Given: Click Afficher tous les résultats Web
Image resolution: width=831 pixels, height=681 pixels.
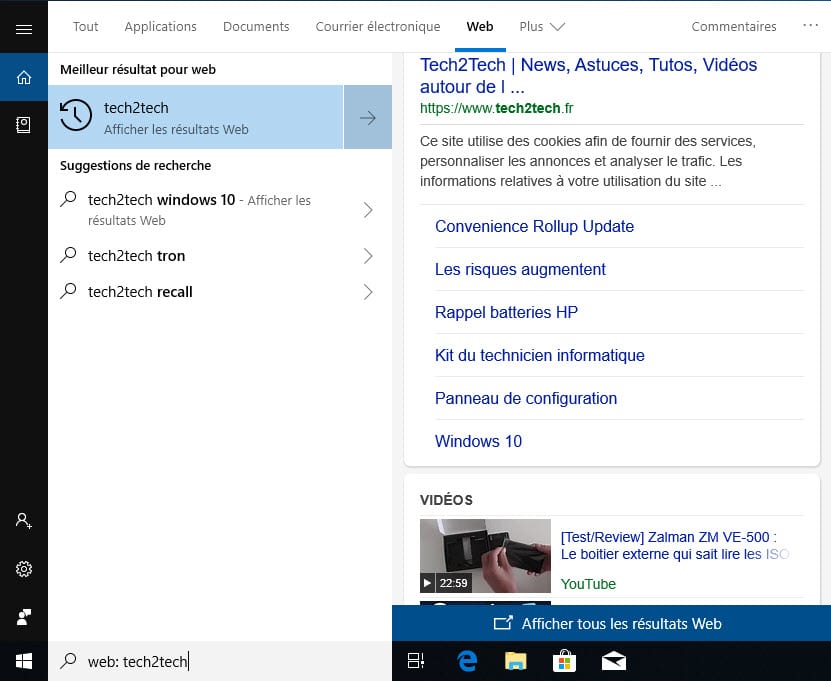Looking at the screenshot, I should [610, 623].
